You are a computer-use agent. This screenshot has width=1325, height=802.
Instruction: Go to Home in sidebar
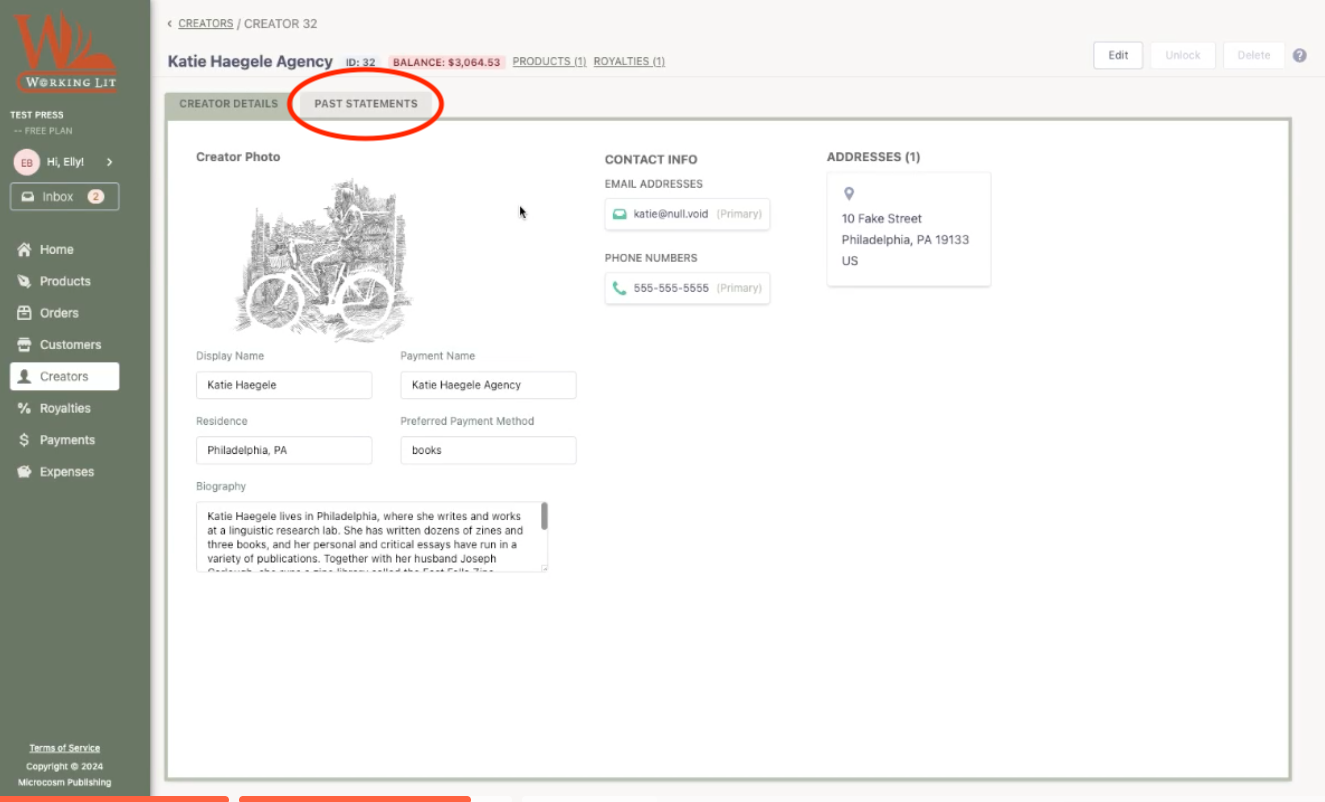[x=56, y=250]
